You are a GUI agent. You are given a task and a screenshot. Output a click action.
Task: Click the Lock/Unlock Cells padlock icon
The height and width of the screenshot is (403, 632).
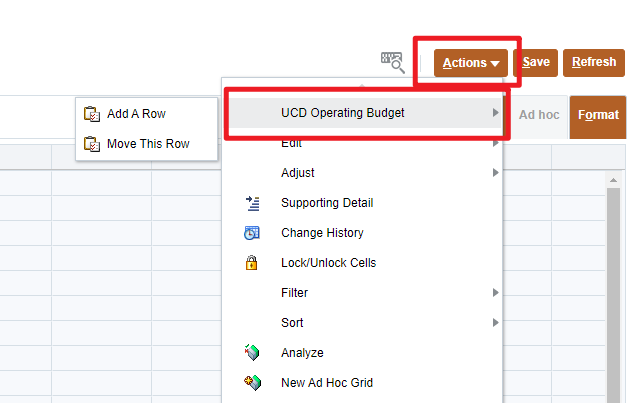pos(252,263)
